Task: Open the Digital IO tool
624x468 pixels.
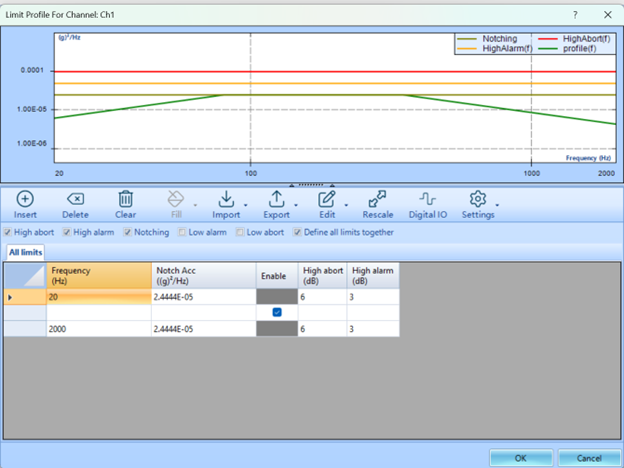Action: (428, 199)
